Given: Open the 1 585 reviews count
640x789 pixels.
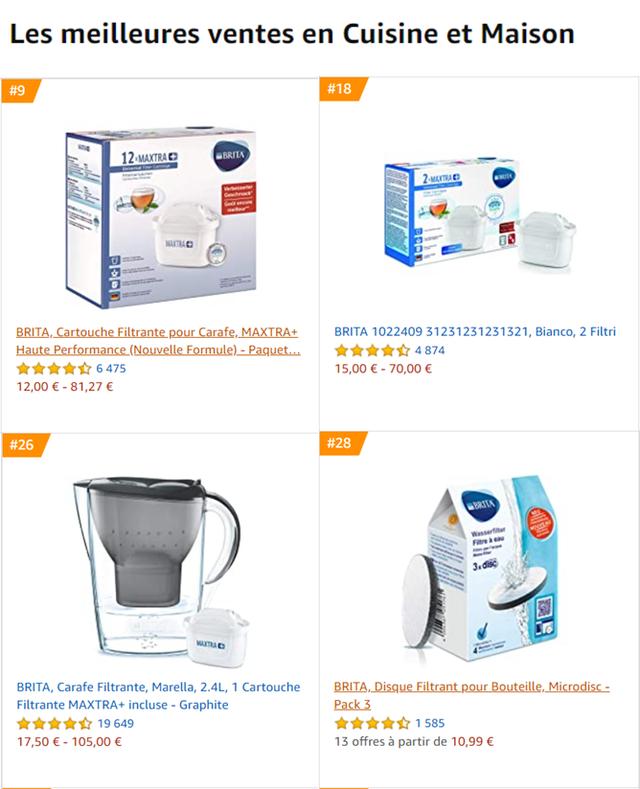Looking at the screenshot, I should tap(430, 723).
